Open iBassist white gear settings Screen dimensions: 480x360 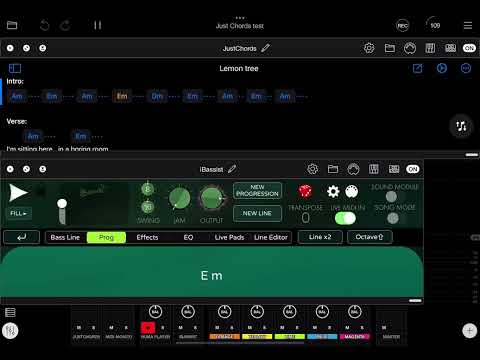[333, 192]
